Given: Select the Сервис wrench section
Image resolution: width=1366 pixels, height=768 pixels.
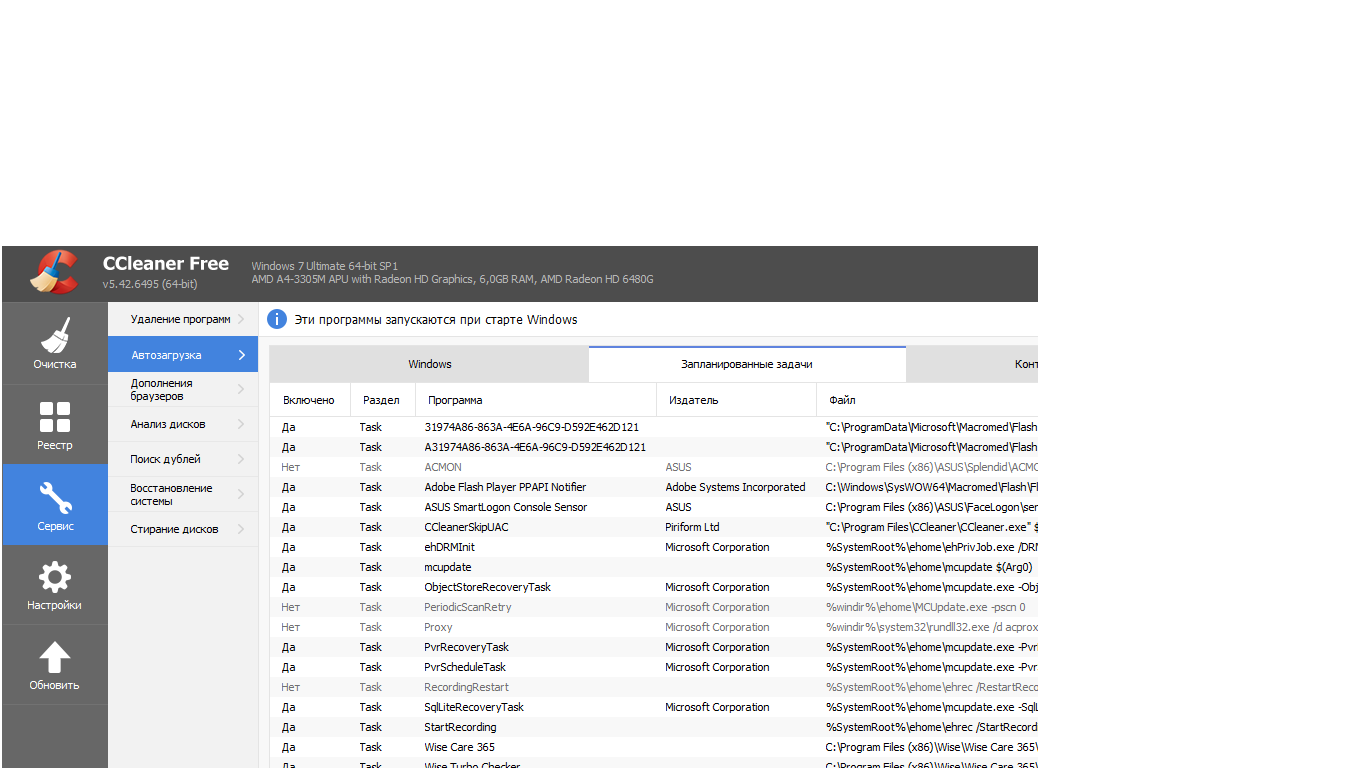Looking at the screenshot, I should pyautogui.click(x=55, y=505).
